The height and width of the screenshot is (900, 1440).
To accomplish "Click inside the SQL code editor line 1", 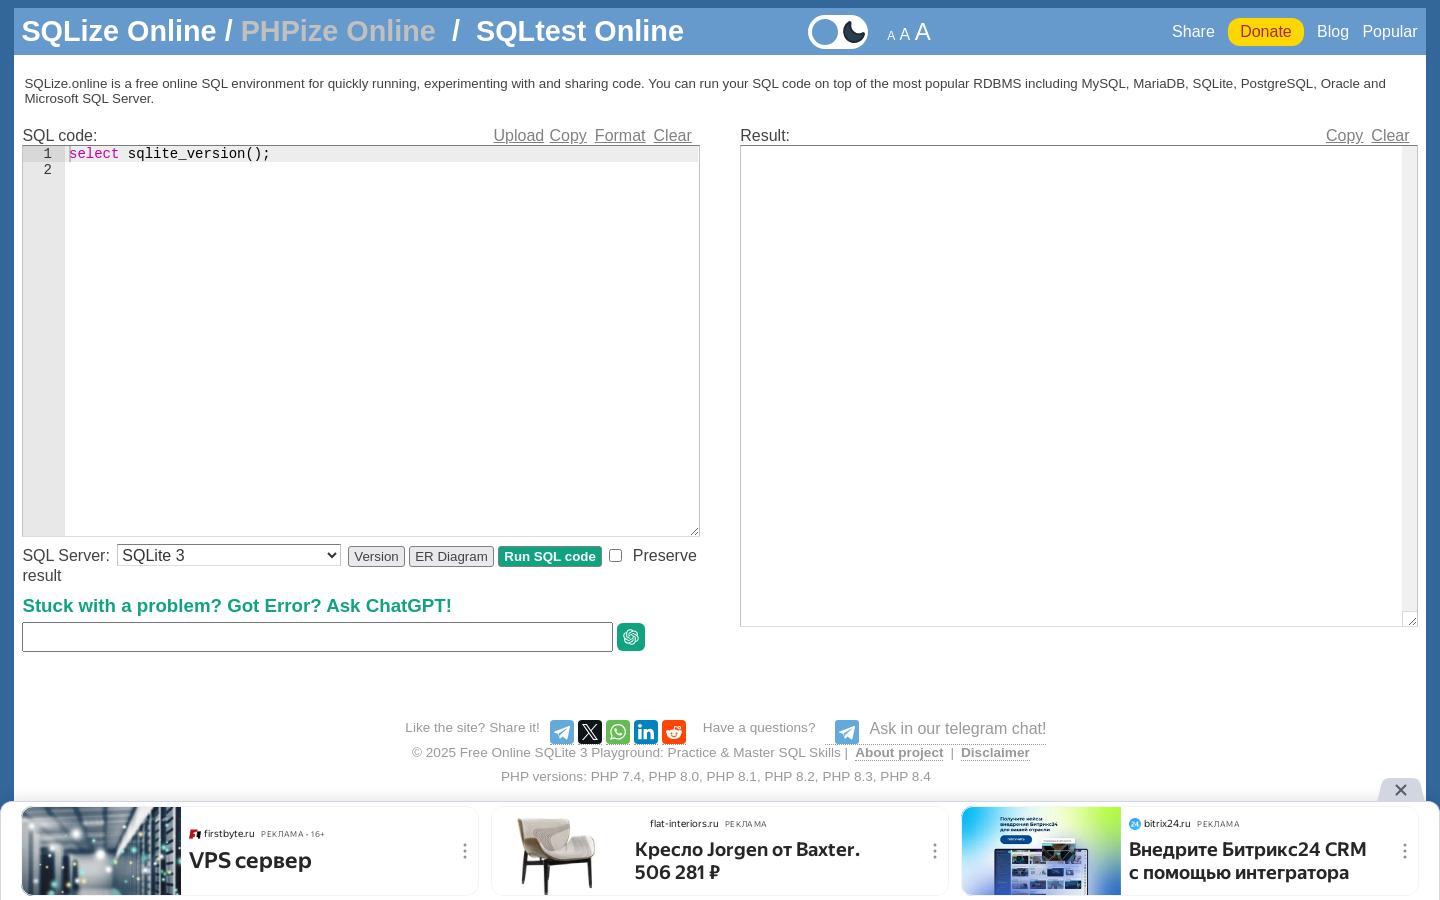I will [x=382, y=154].
